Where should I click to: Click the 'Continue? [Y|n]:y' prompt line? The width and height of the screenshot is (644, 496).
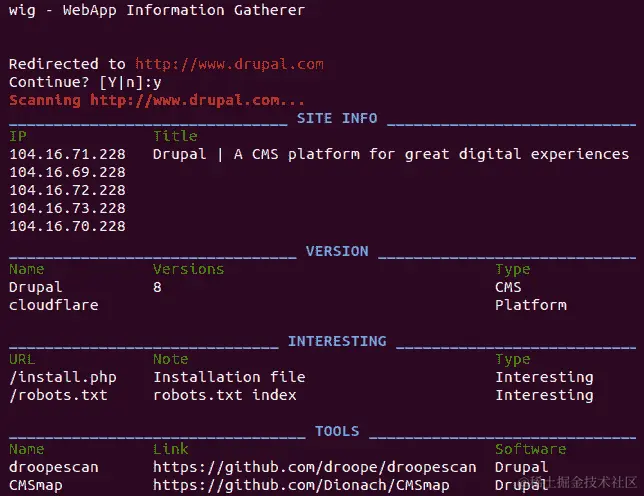pyautogui.click(x=85, y=83)
